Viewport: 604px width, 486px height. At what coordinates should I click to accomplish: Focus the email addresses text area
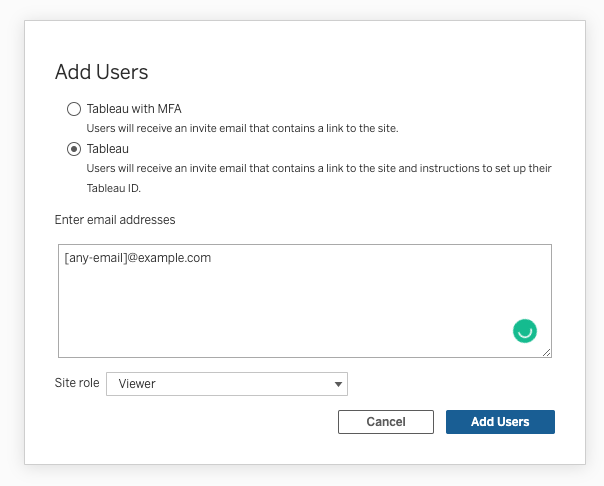(305, 301)
